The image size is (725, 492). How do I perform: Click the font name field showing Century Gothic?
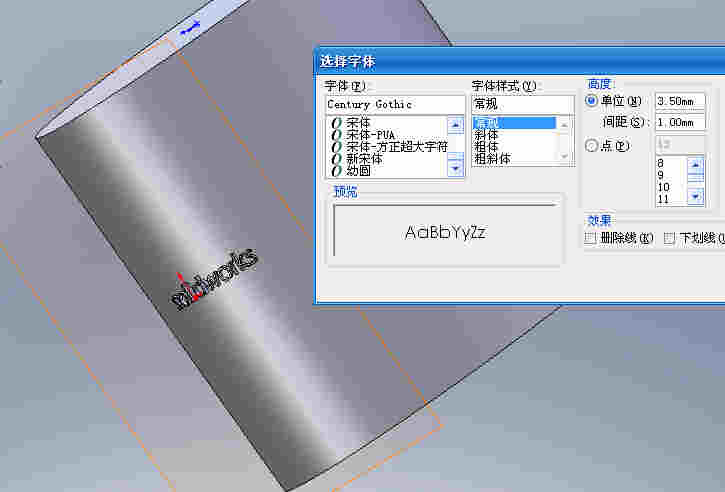[395, 105]
